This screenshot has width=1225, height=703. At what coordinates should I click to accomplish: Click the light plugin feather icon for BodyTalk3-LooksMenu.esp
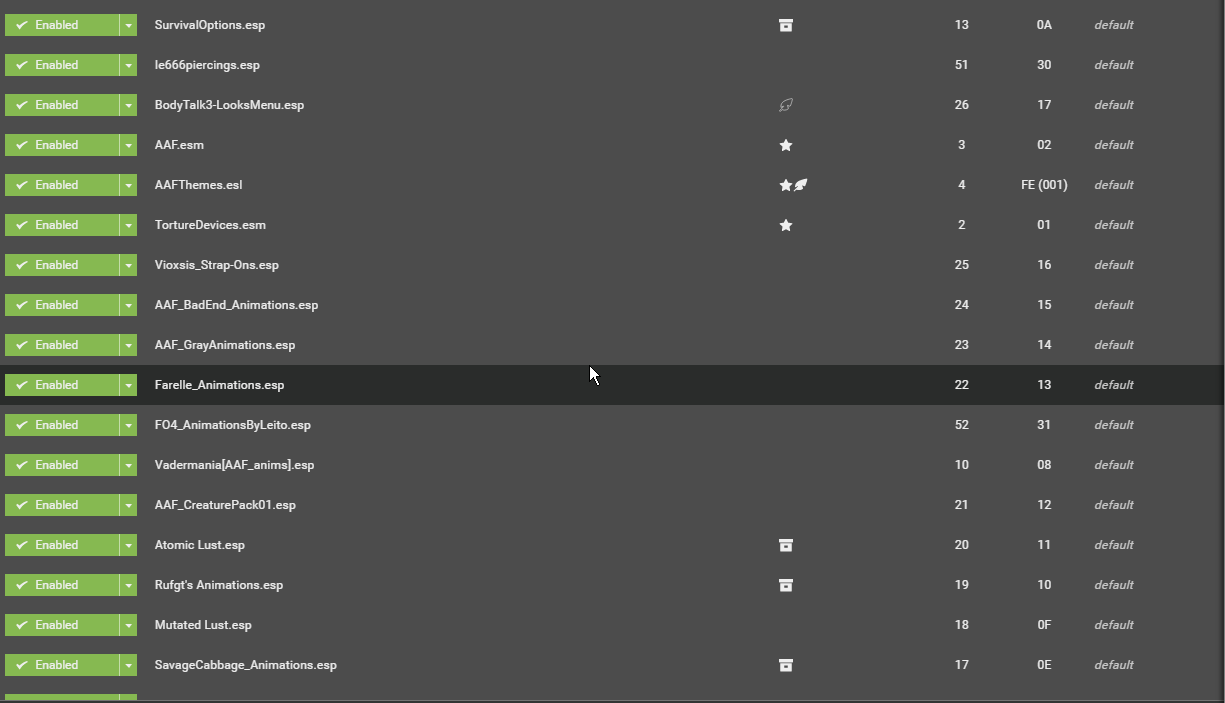(x=786, y=105)
